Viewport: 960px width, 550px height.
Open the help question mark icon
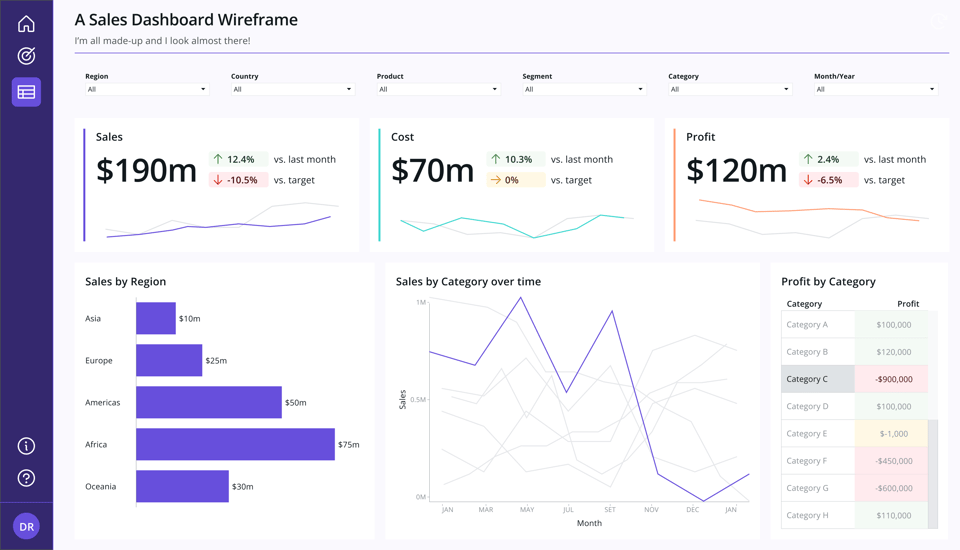pyautogui.click(x=26, y=478)
